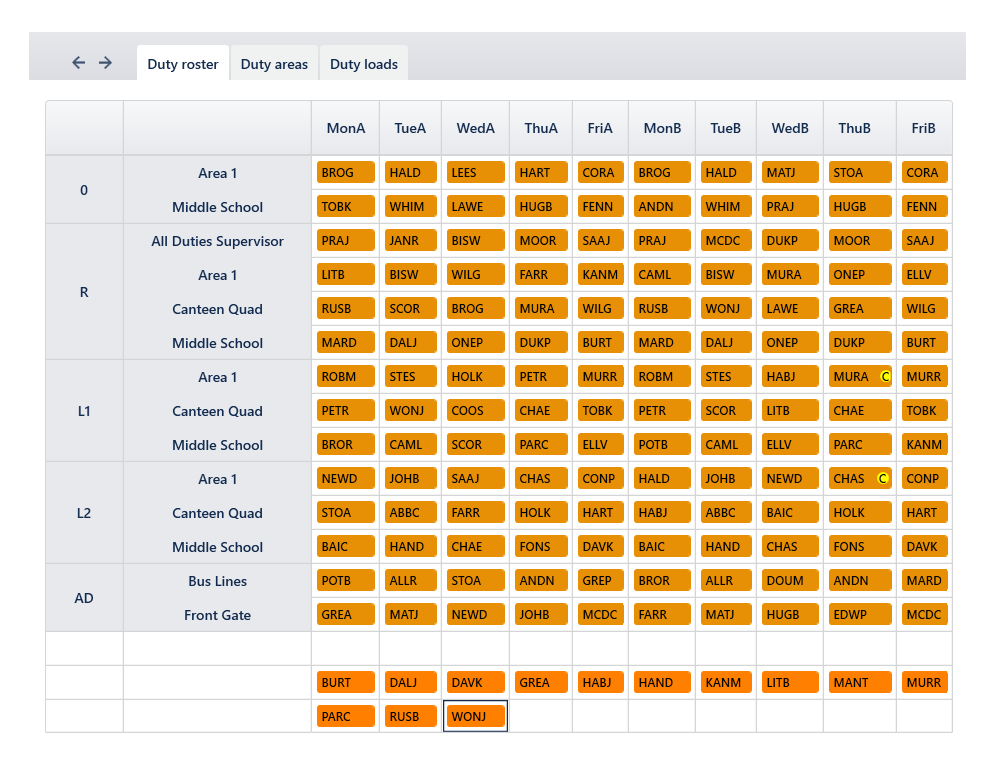This screenshot has height=779, width=1002.
Task: Select the Duty roster tab
Action: pos(183,64)
